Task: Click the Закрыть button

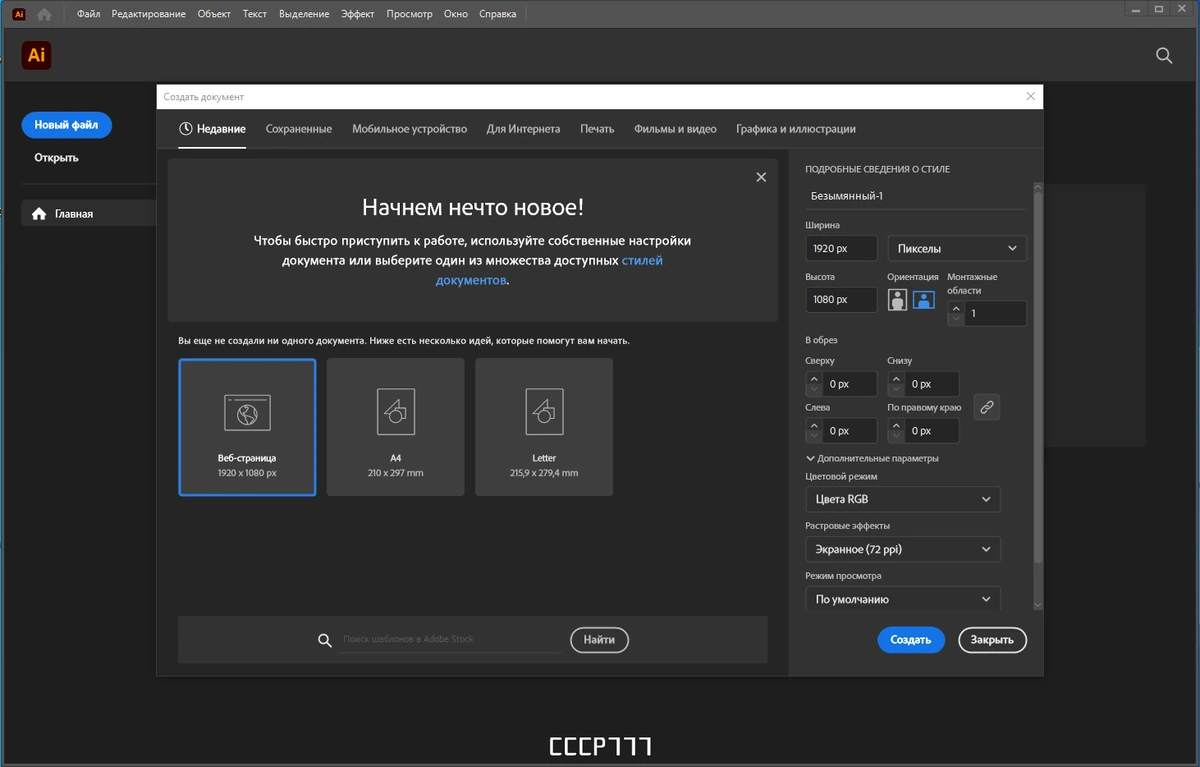Action: coord(992,640)
